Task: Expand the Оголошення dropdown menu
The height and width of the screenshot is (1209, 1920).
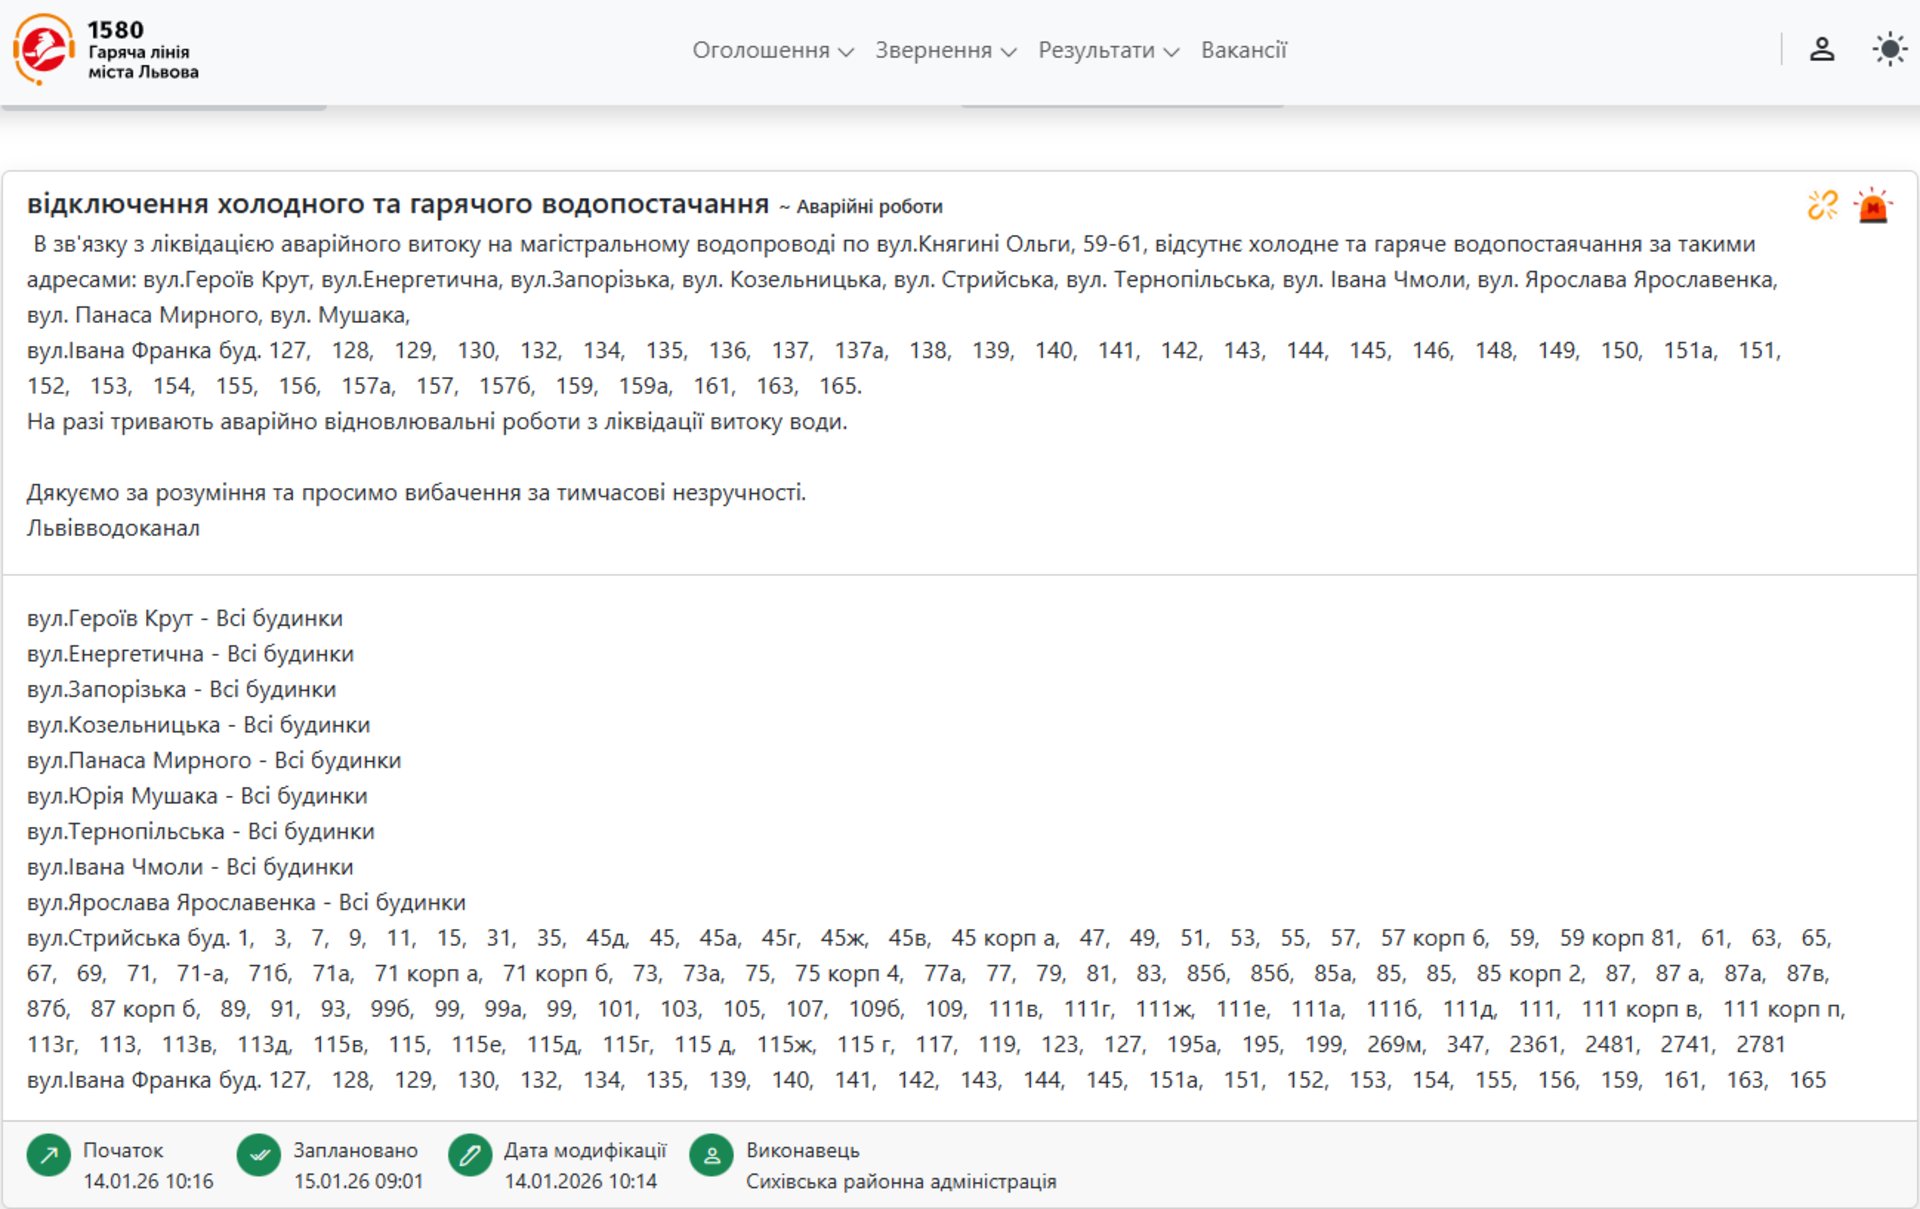Action: [772, 50]
